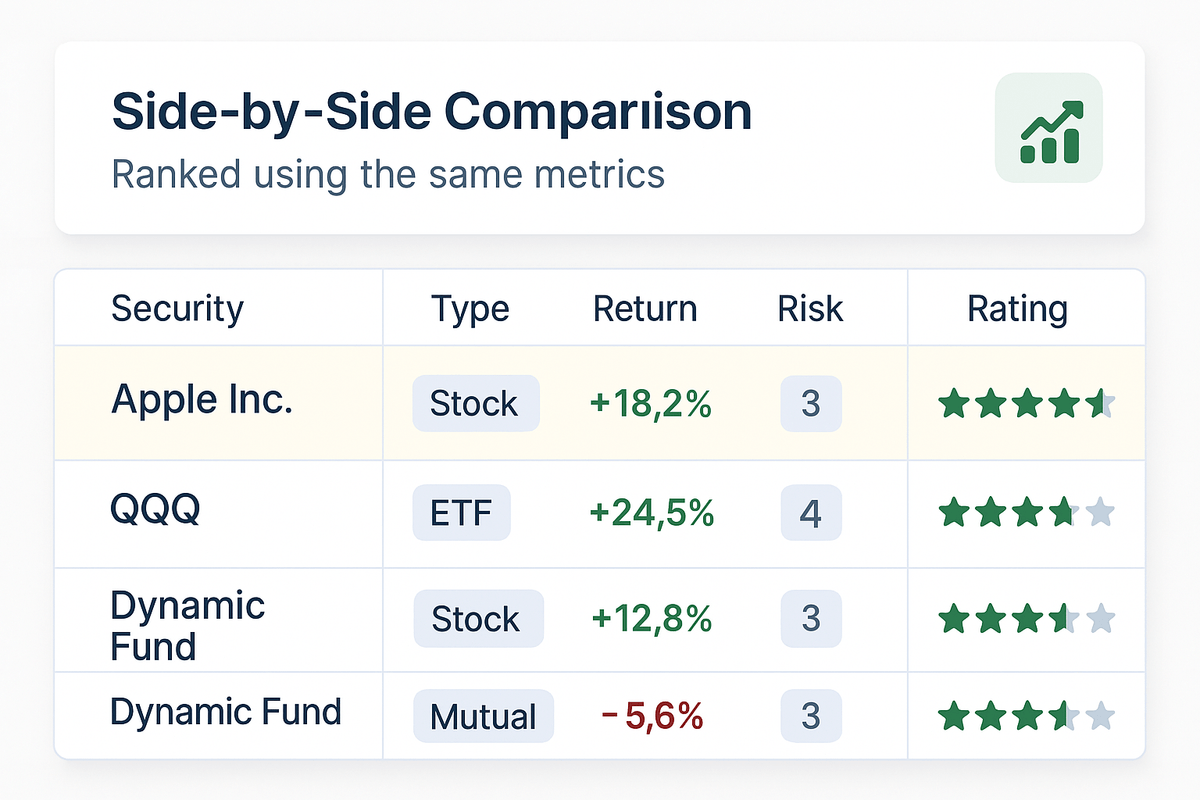1200x800 pixels.
Task: Open the QQQ security name
Action: point(155,510)
